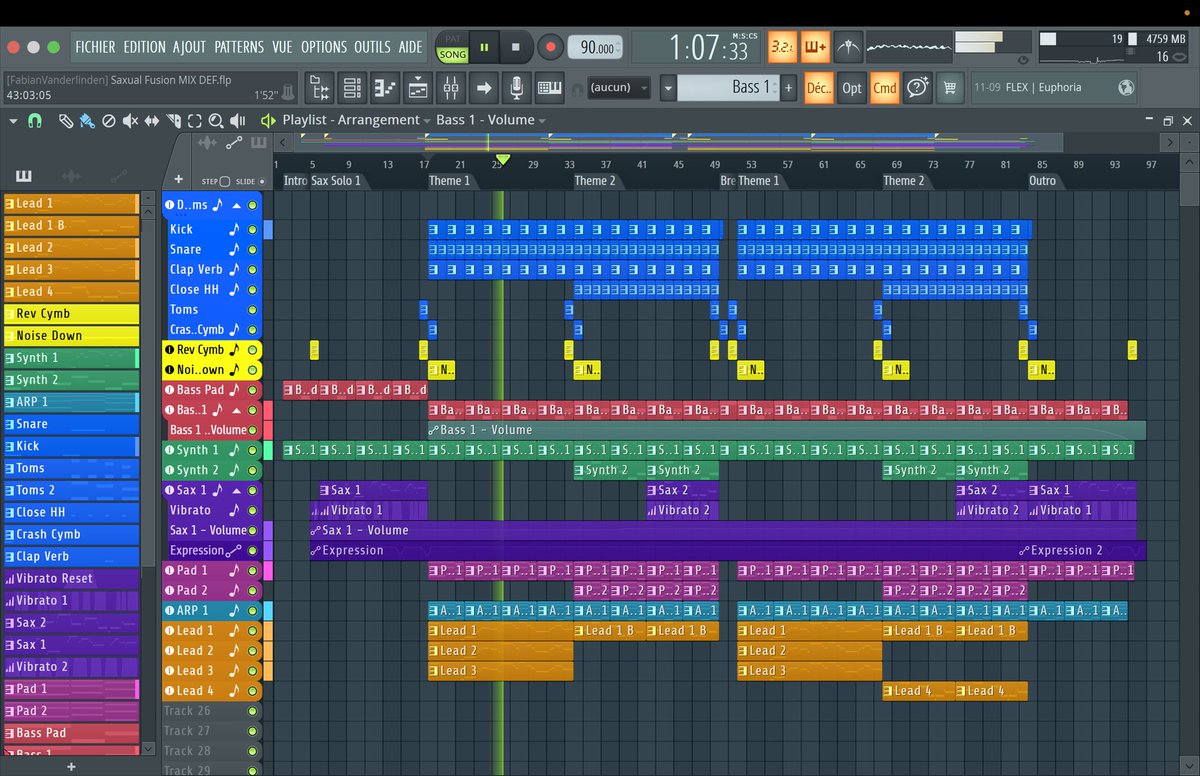Toggle the playlist snap magnet icon
Viewport: 1200px width, 776px height.
tap(35, 121)
